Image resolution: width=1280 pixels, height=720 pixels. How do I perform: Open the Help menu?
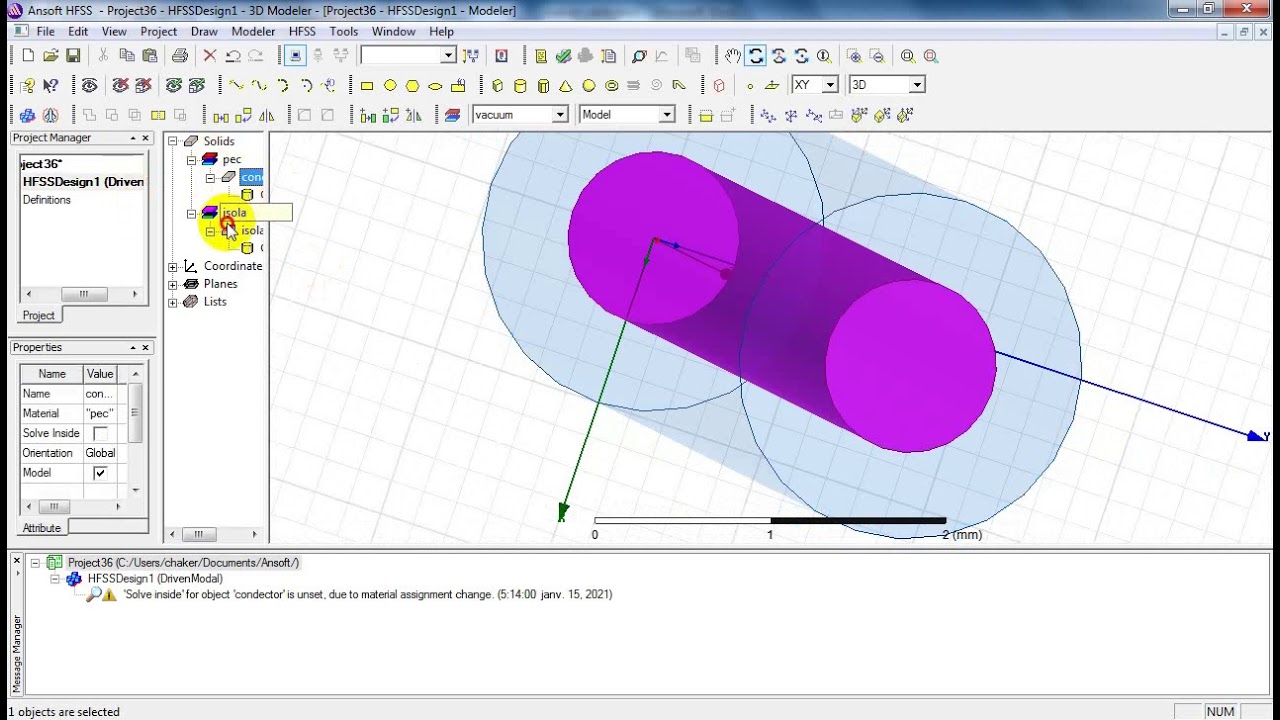[441, 31]
